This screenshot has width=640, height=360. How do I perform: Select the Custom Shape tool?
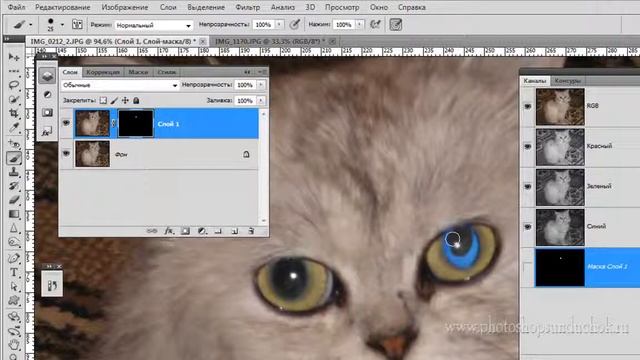pyautogui.click(x=14, y=301)
